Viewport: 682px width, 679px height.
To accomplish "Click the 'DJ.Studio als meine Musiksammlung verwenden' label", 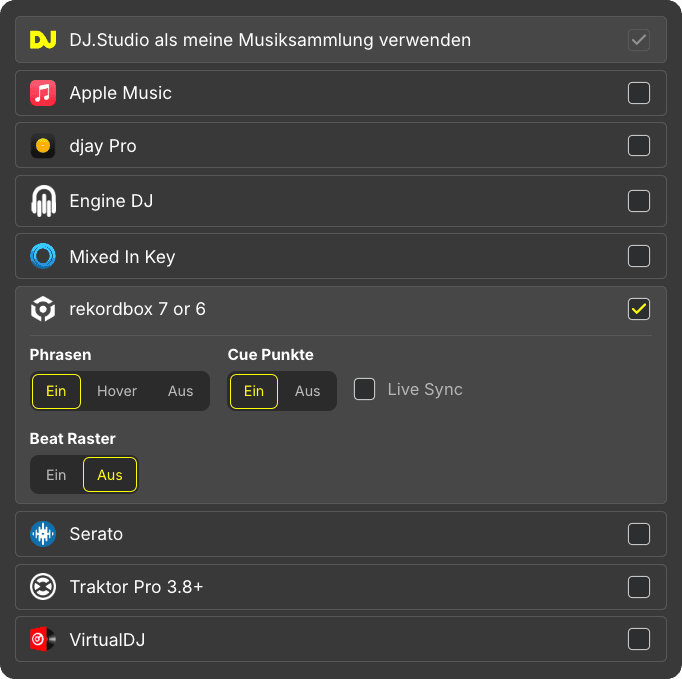I will [x=270, y=40].
